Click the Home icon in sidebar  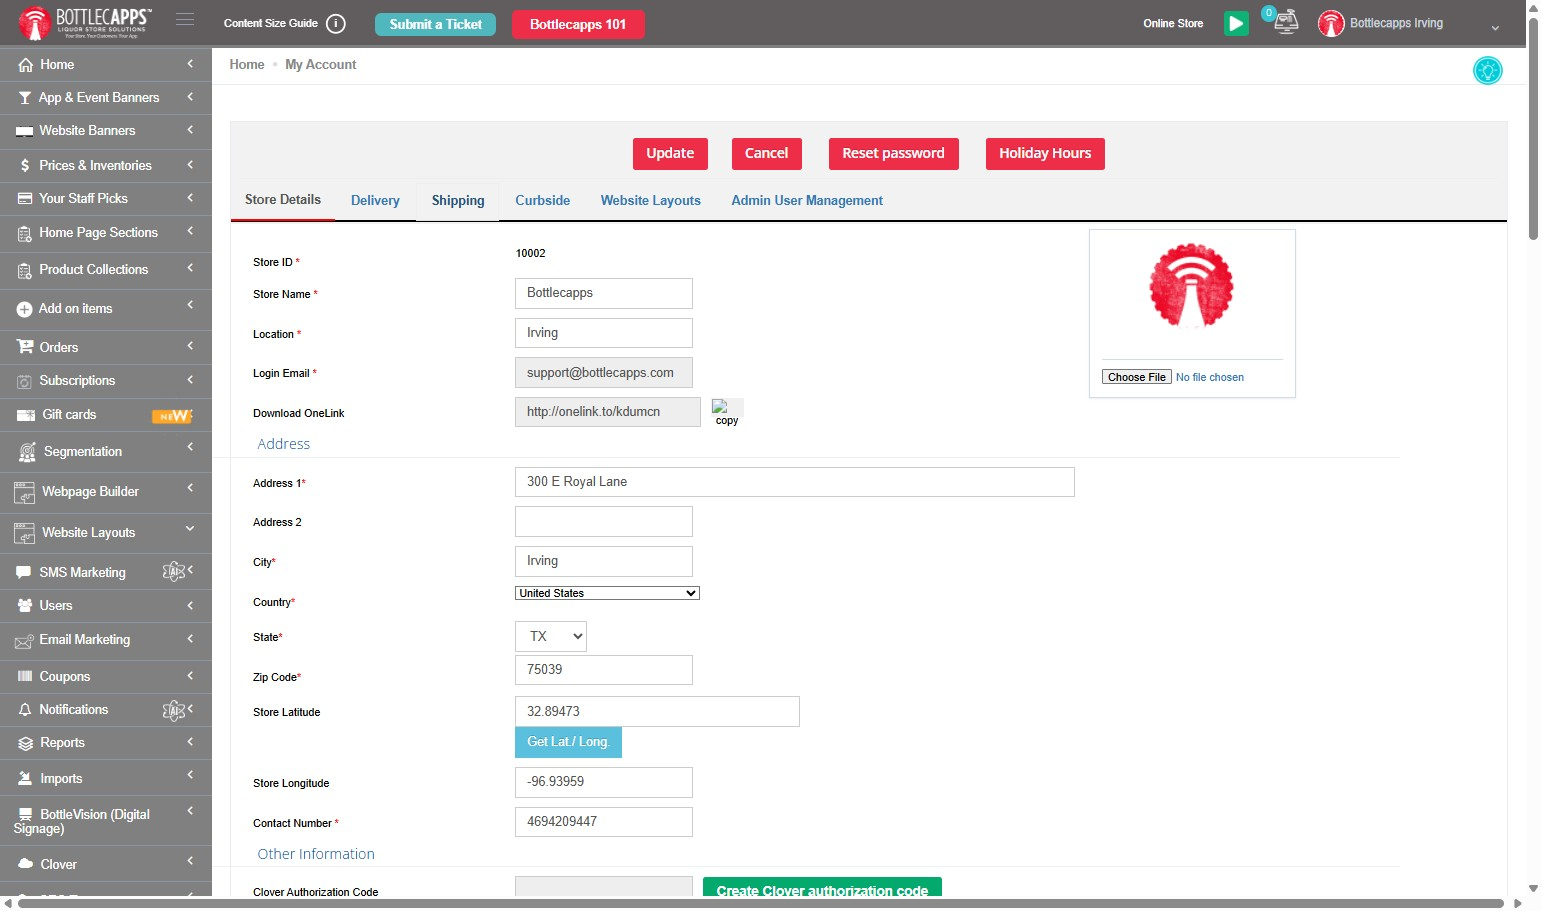point(25,65)
